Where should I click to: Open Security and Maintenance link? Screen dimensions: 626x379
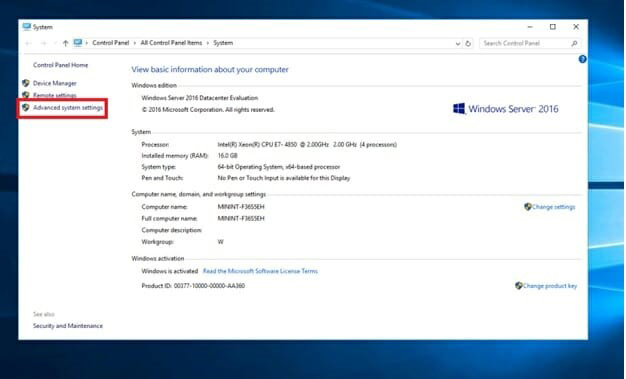(x=67, y=326)
